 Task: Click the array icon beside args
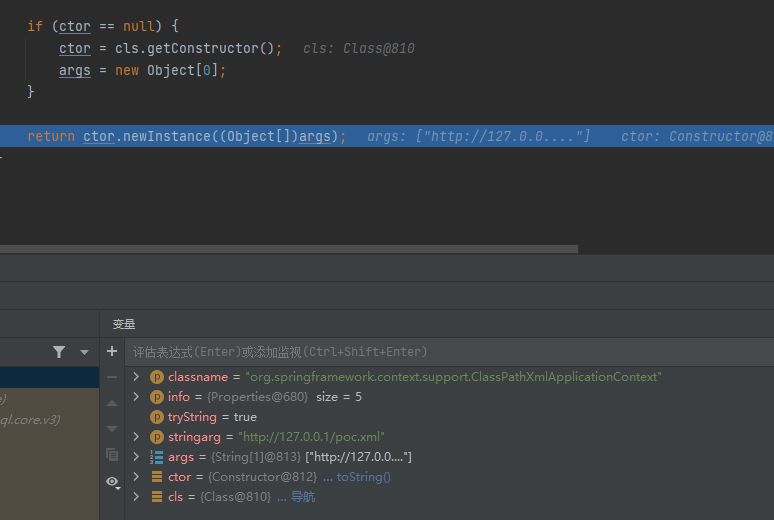tap(156, 457)
